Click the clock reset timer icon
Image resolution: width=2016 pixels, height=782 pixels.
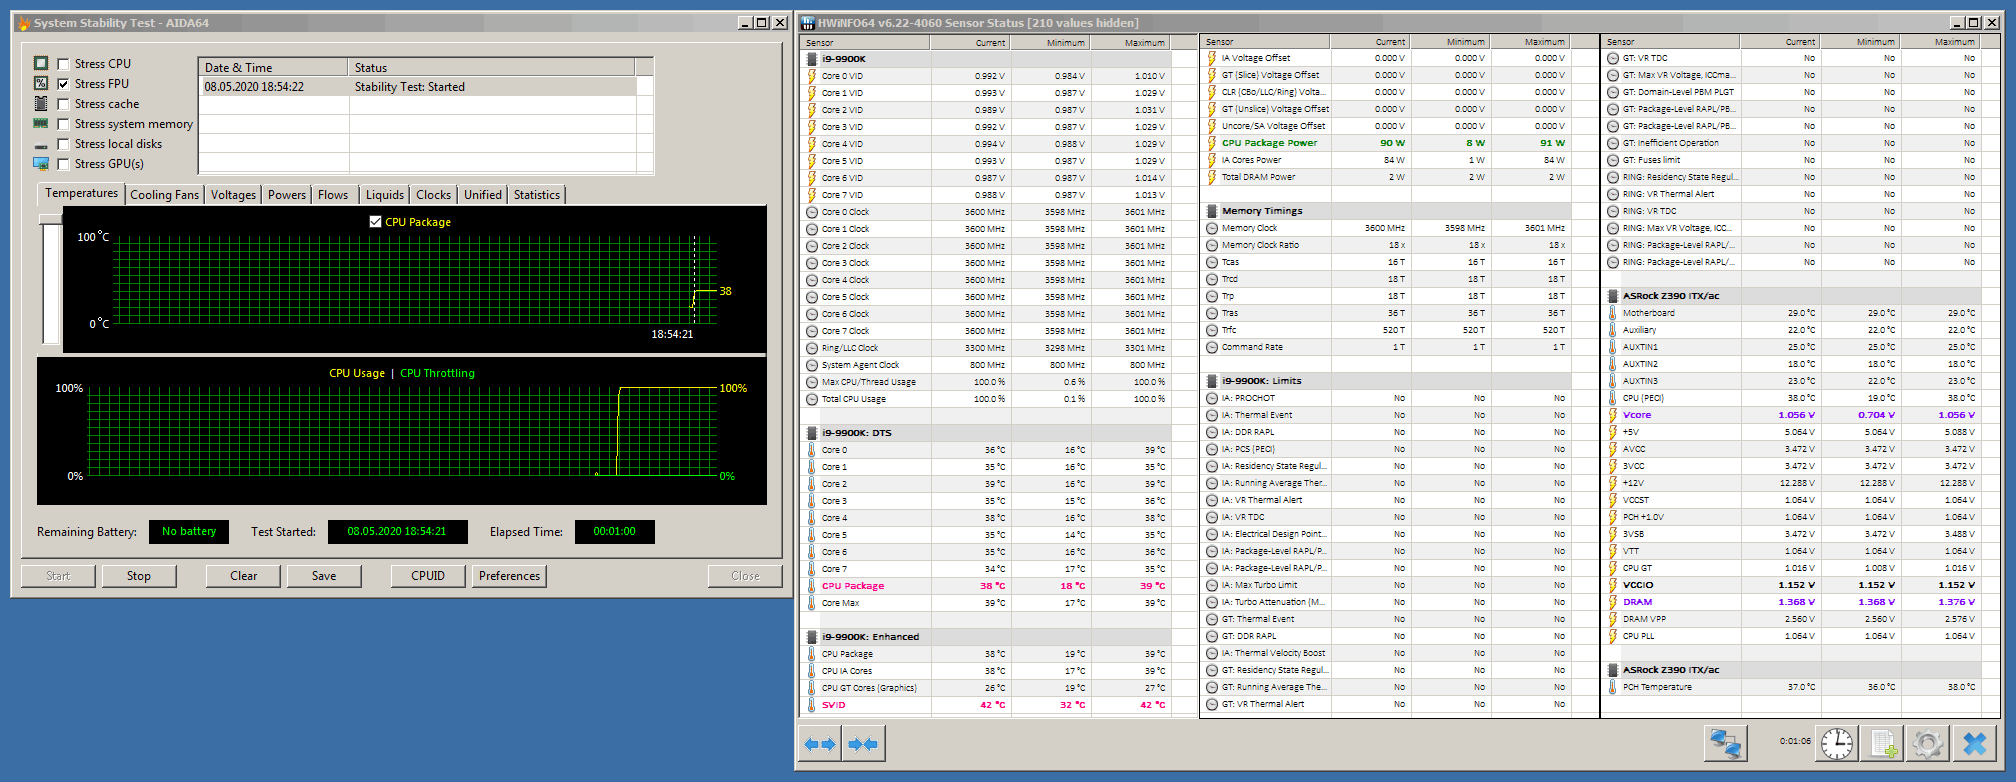point(1836,744)
